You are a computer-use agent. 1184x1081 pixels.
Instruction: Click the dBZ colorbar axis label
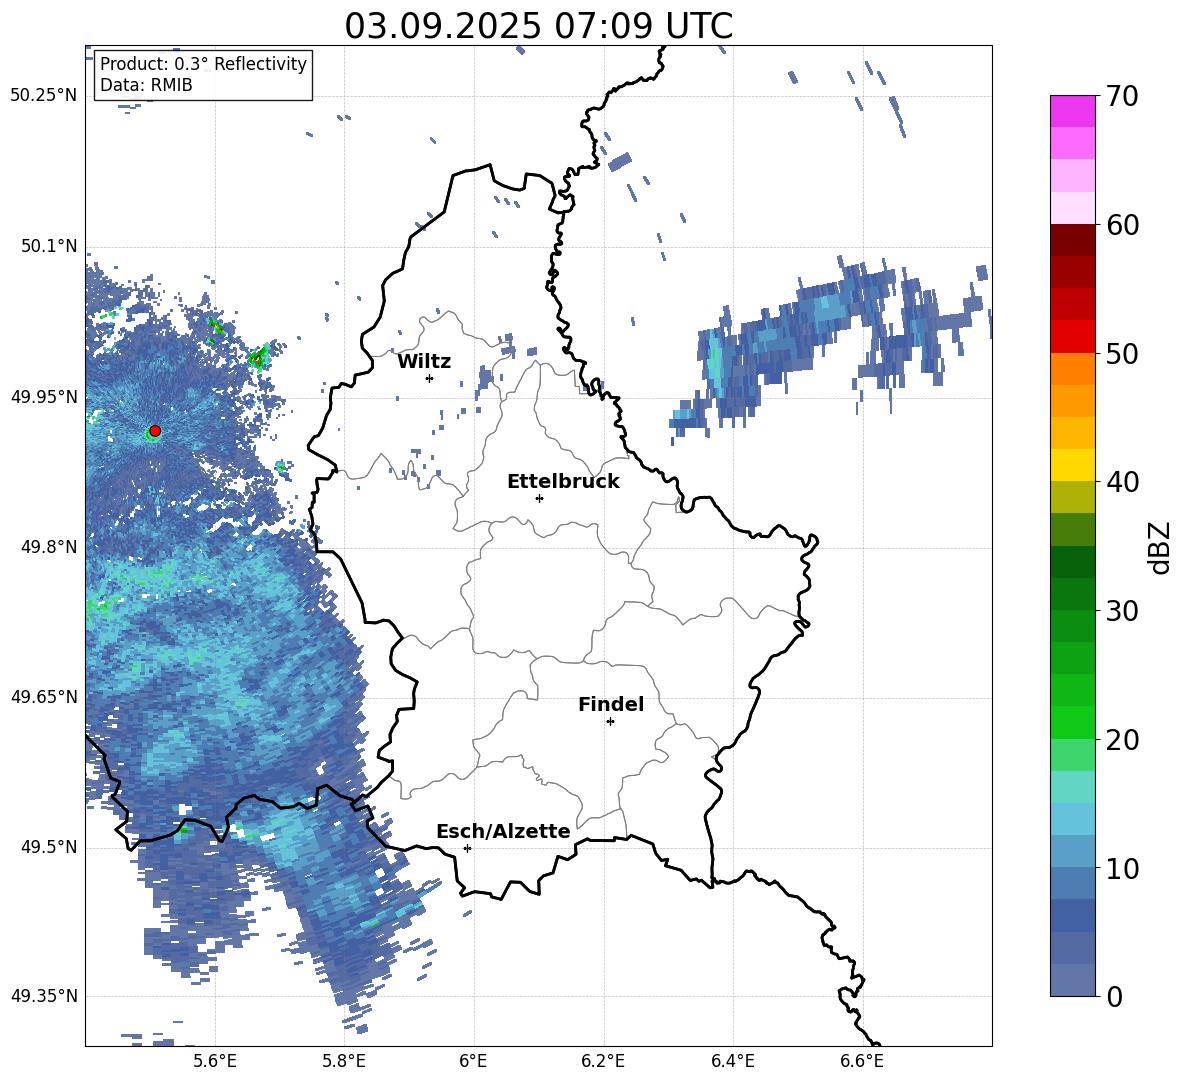click(x=1161, y=548)
